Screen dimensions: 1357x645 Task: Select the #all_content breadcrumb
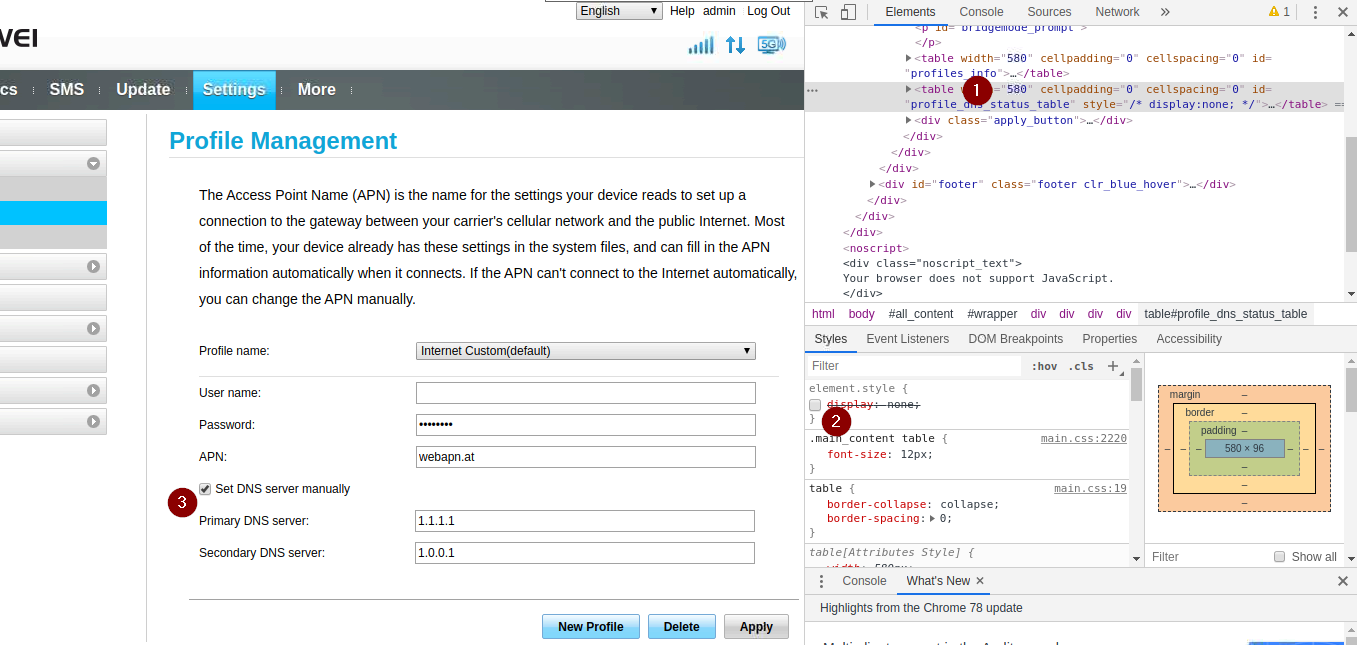[921, 314]
